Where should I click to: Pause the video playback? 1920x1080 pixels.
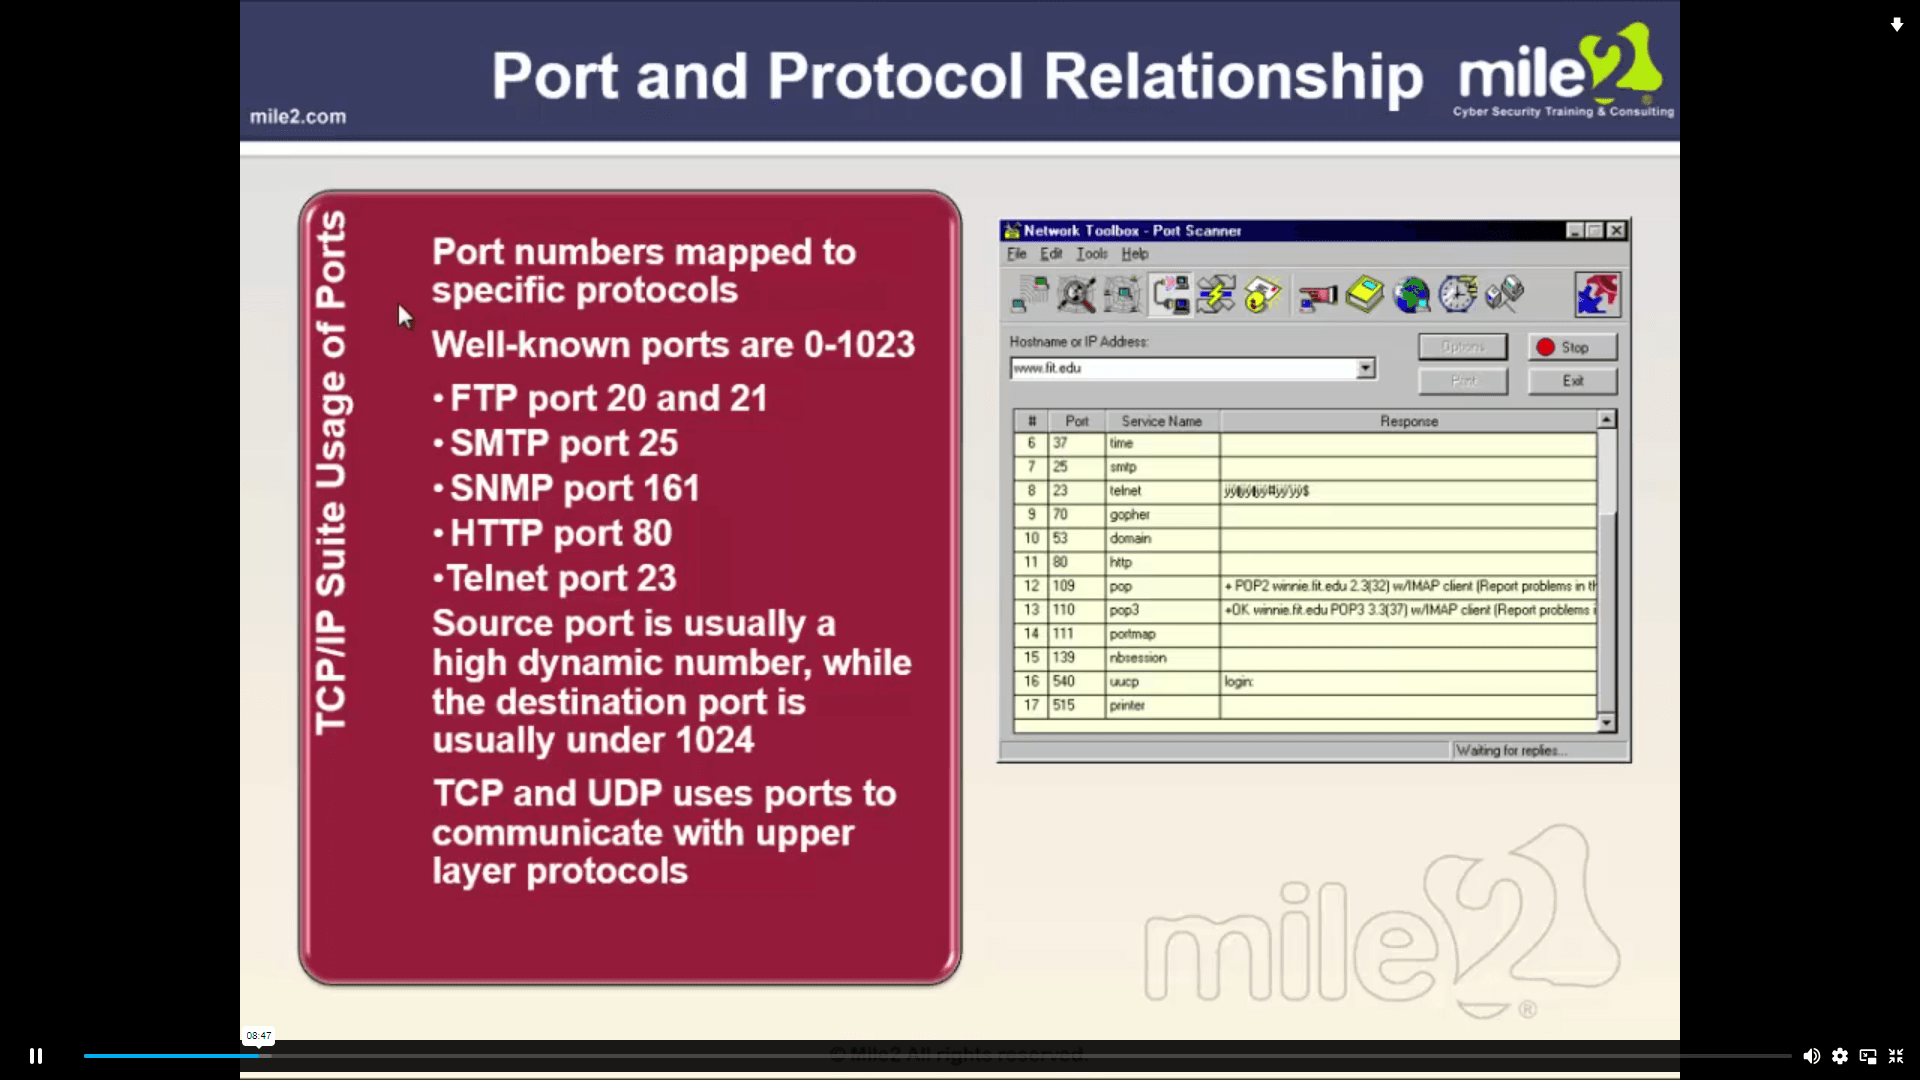[36, 1056]
